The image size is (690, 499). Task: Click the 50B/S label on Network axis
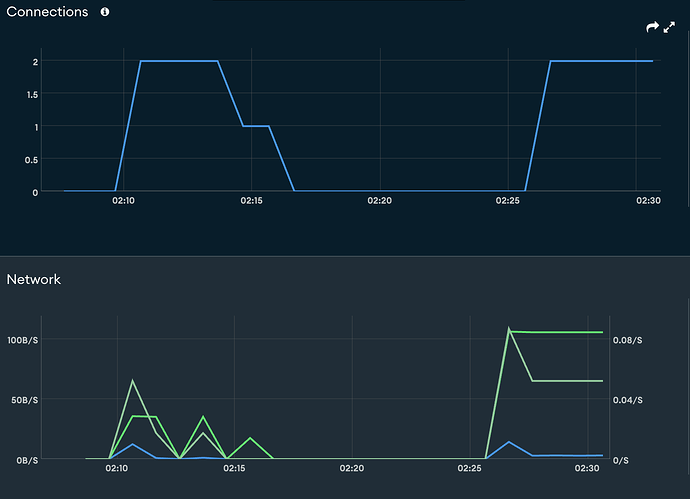pos(24,400)
